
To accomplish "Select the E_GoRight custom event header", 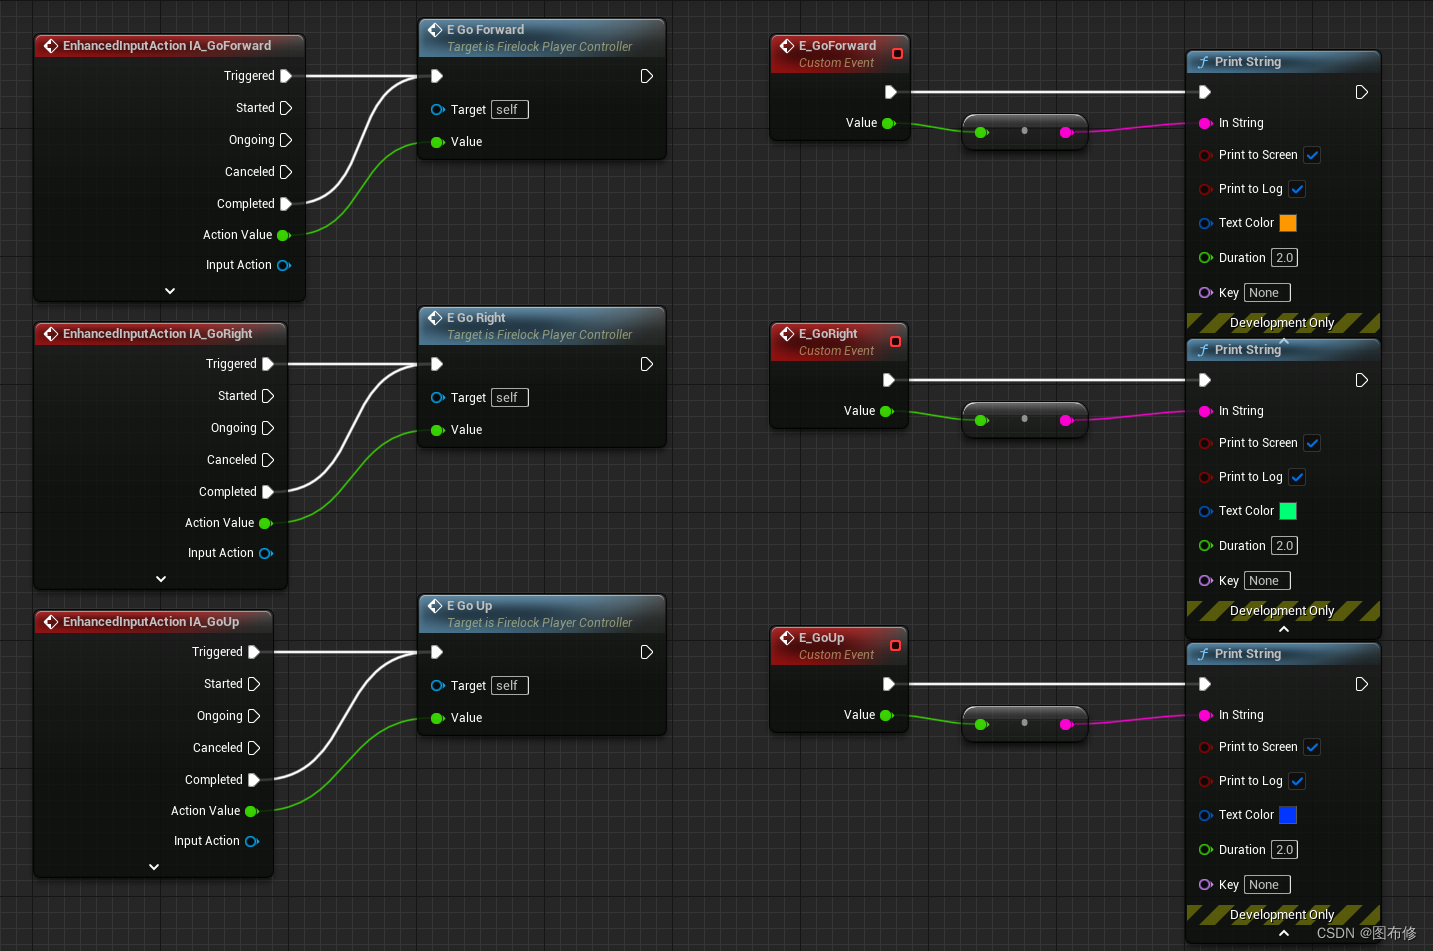I will (839, 342).
